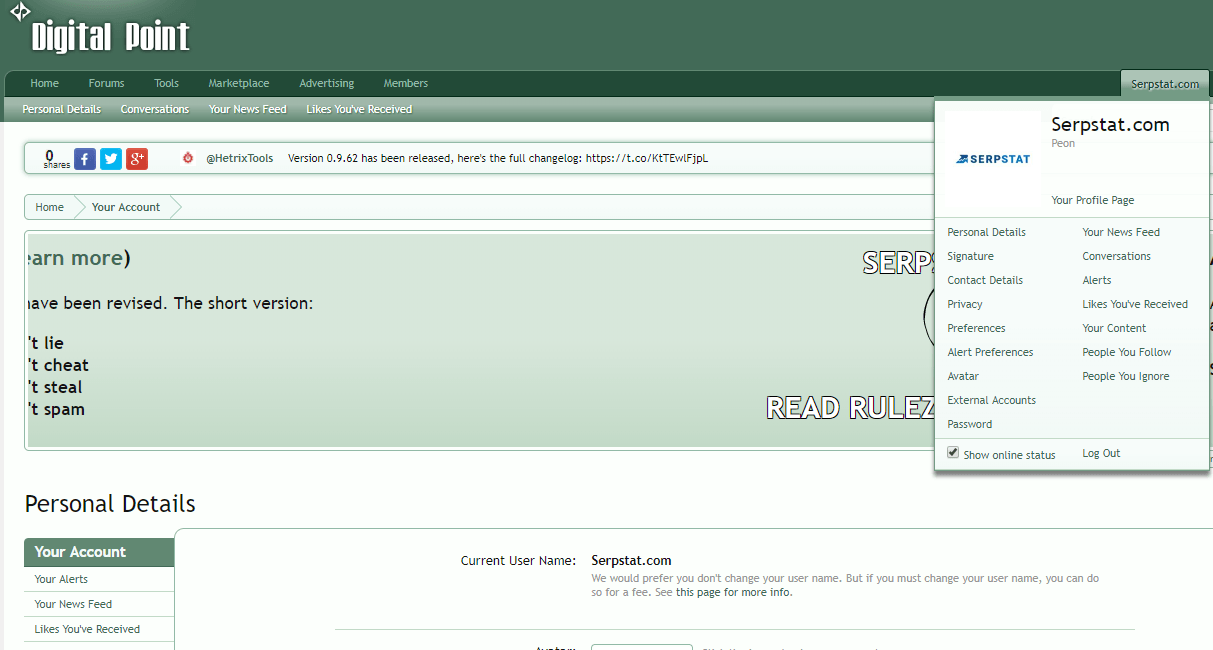Screen dimensions: 1213x650
Task: Toggle Show online status checkbox
Action: [x=953, y=453]
